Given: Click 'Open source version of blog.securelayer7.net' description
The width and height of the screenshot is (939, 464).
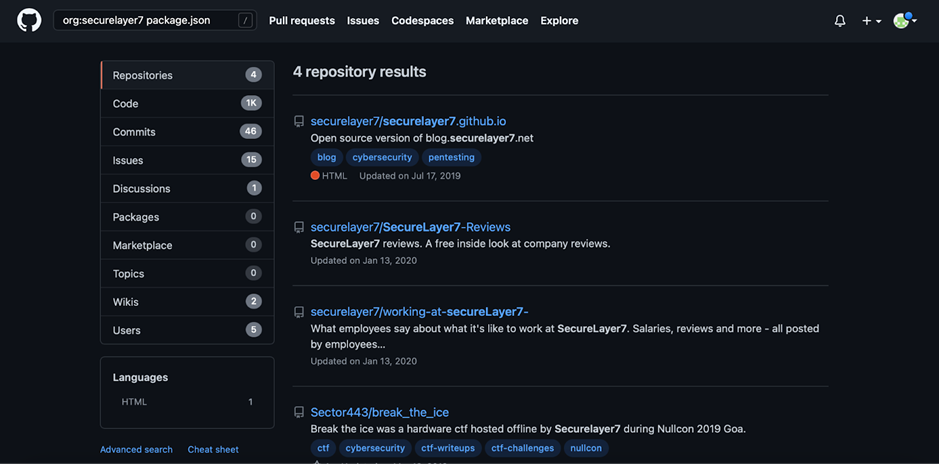Looking at the screenshot, I should point(422,138).
